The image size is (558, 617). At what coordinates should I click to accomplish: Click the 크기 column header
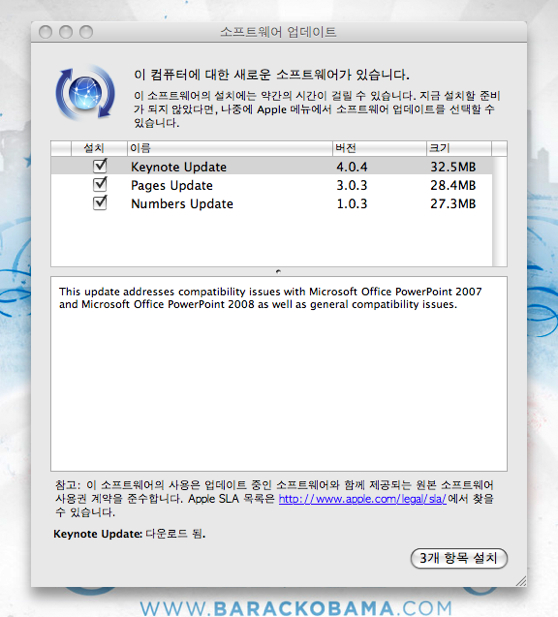click(459, 148)
